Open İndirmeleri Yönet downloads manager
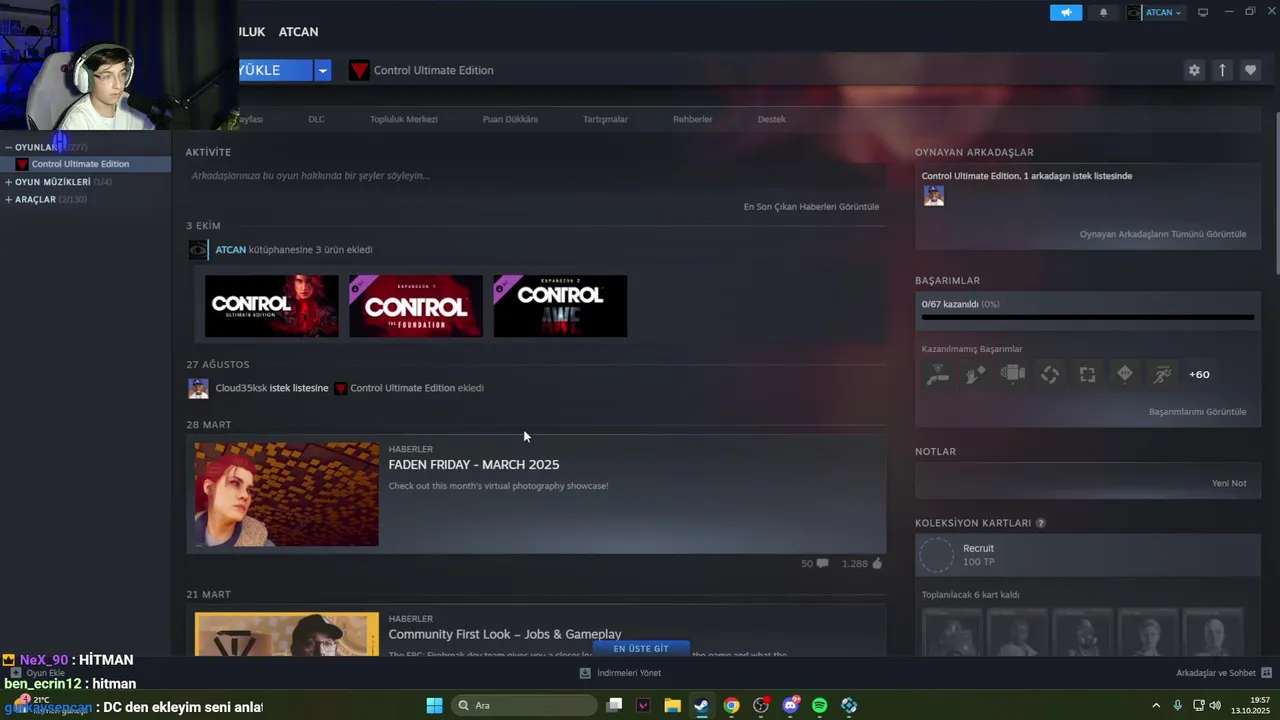The height and width of the screenshot is (720, 1280). tap(621, 673)
